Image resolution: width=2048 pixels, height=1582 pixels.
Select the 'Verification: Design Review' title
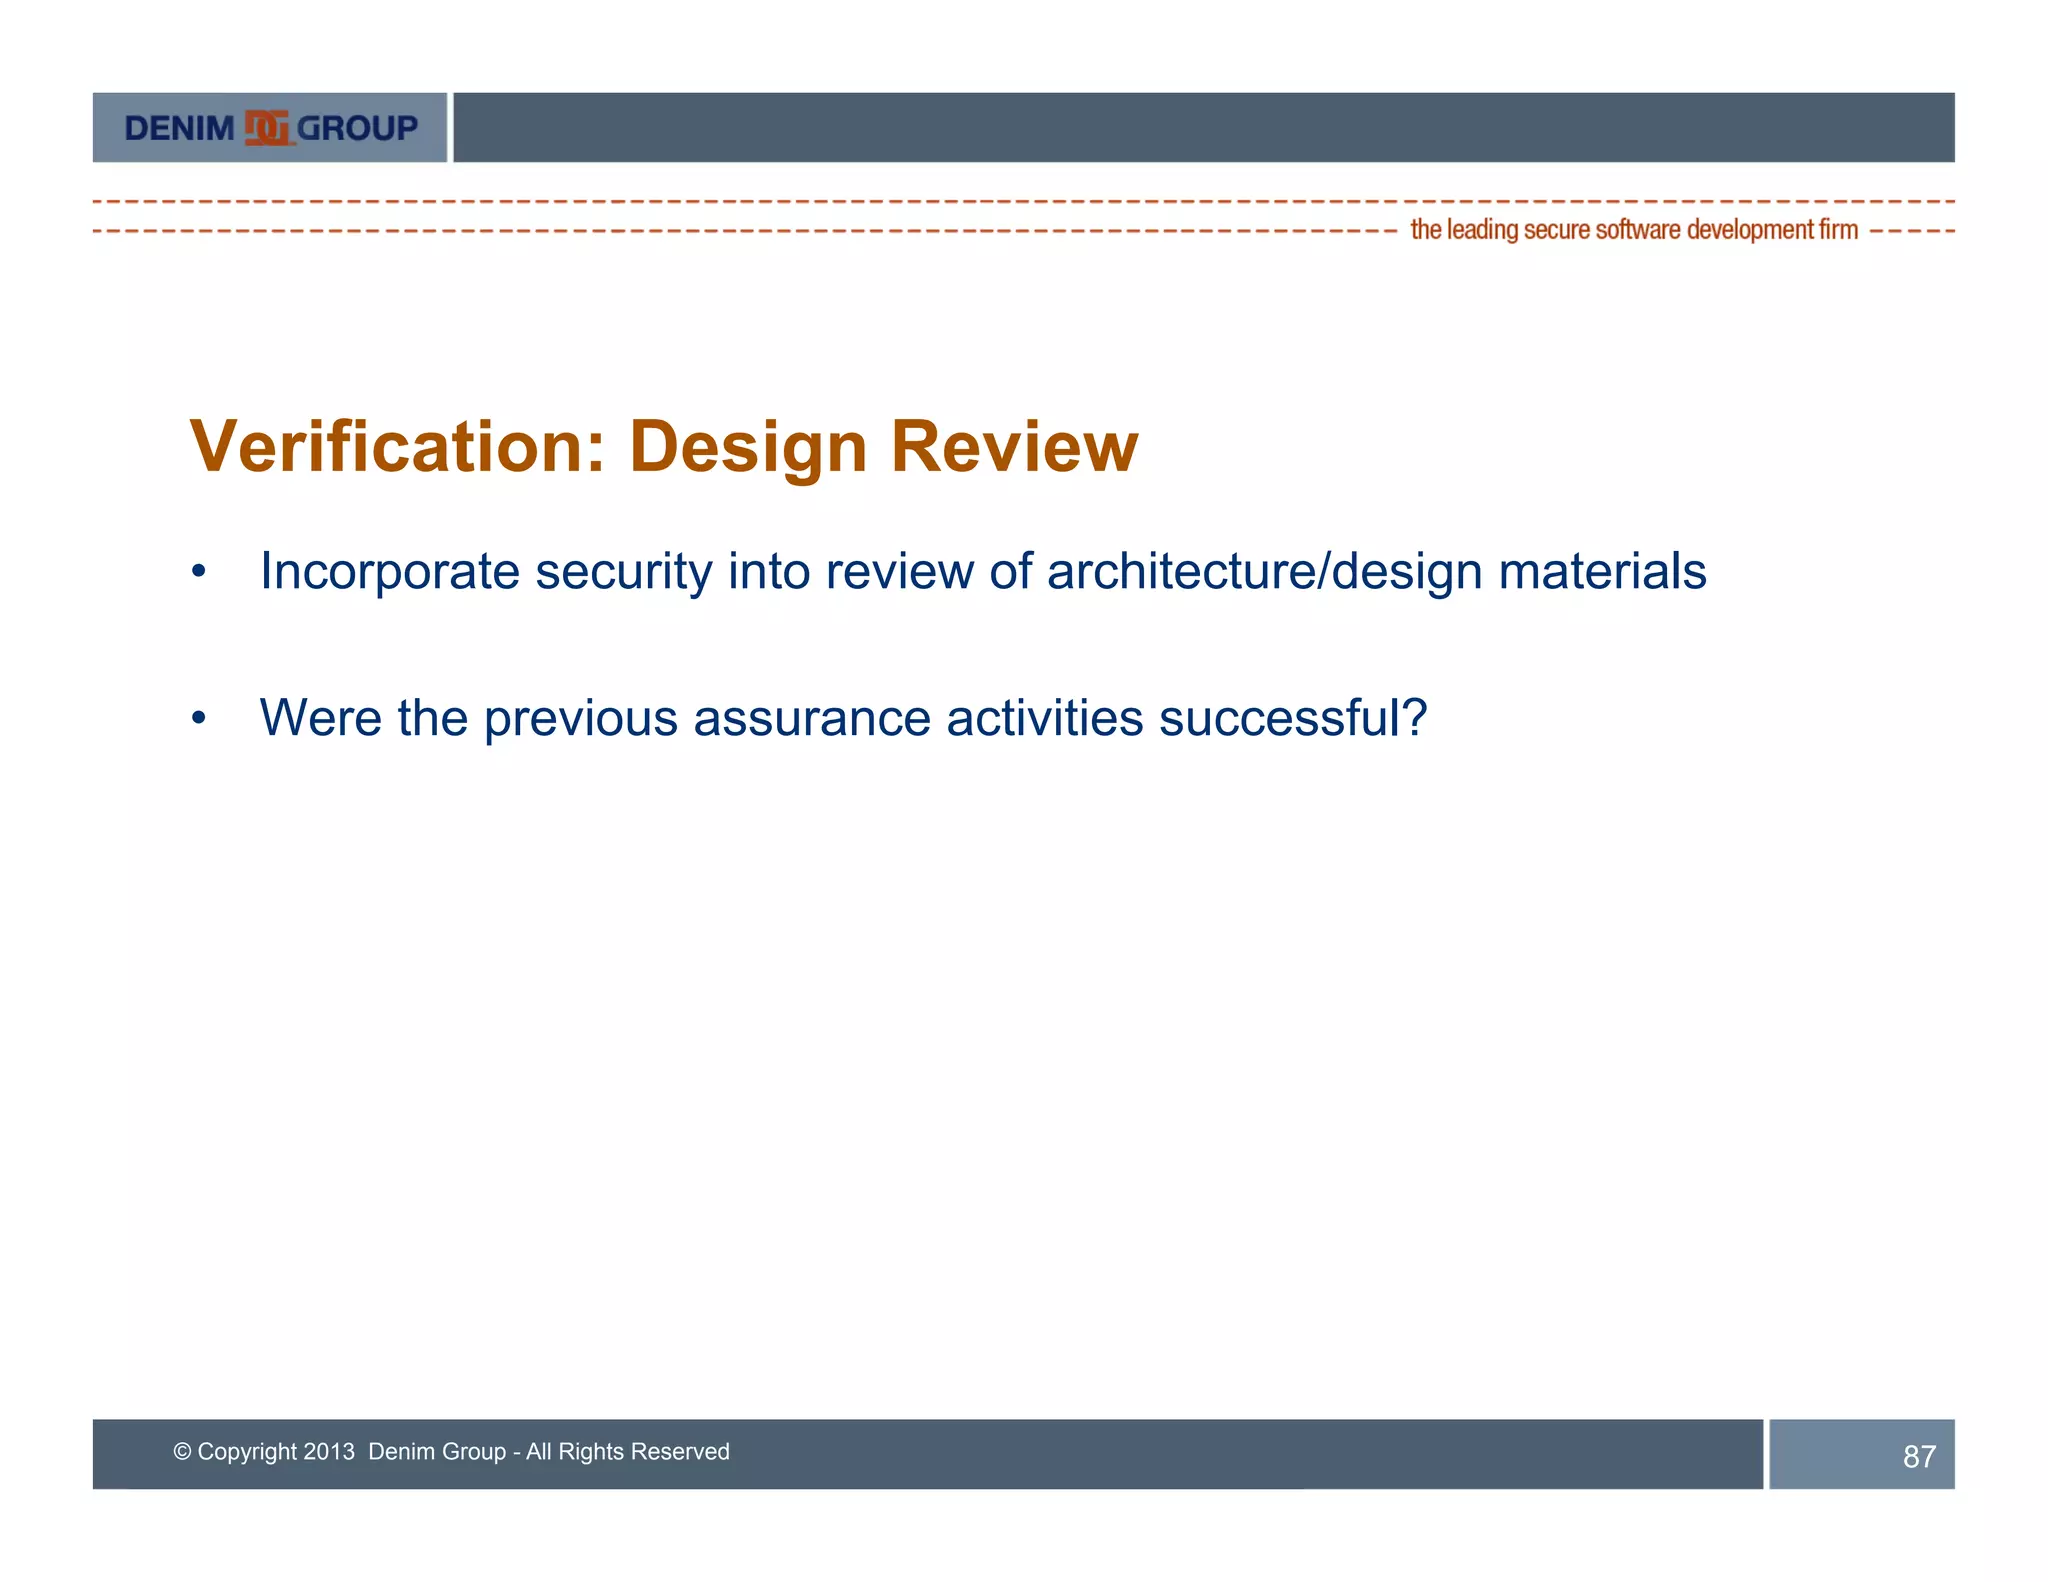[x=663, y=446]
